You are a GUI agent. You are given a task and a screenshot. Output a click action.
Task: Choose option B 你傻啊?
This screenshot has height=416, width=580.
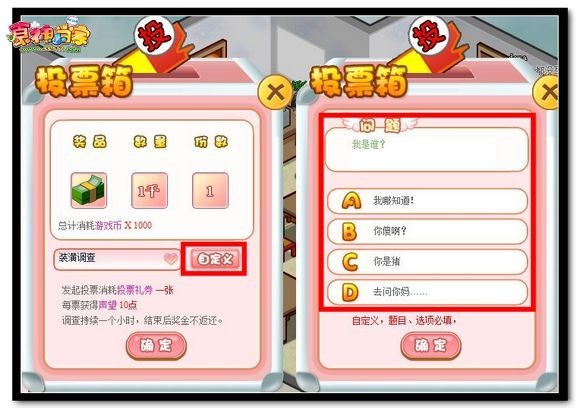tap(427, 231)
